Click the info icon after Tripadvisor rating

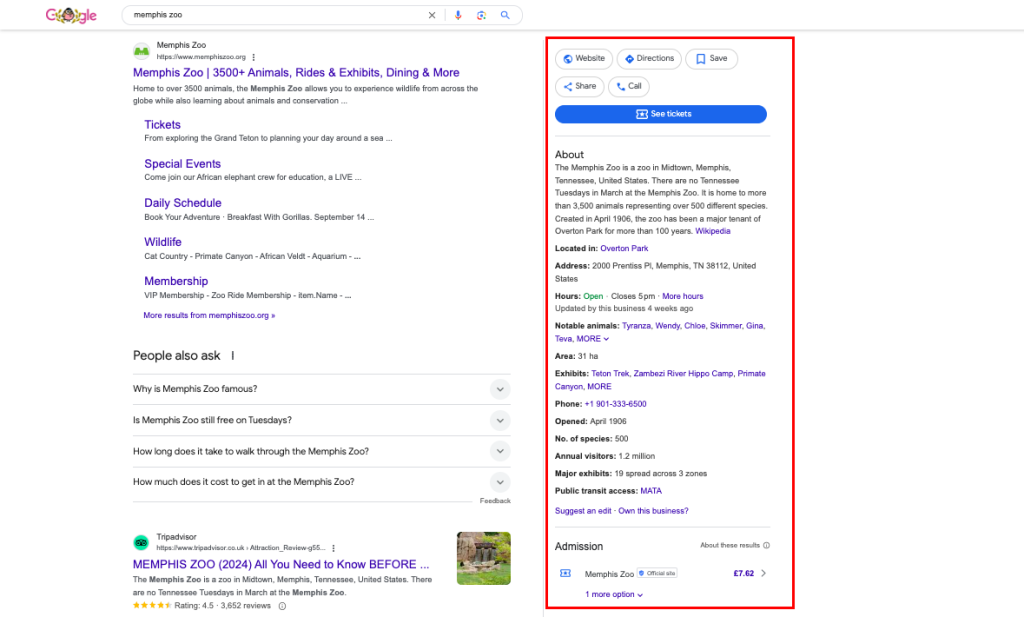point(282,605)
